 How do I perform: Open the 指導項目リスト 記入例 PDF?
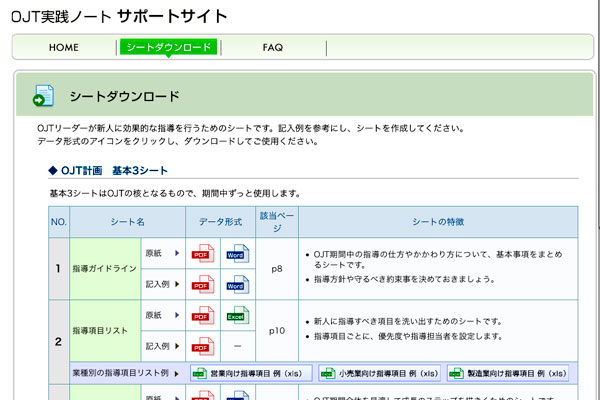tap(203, 346)
